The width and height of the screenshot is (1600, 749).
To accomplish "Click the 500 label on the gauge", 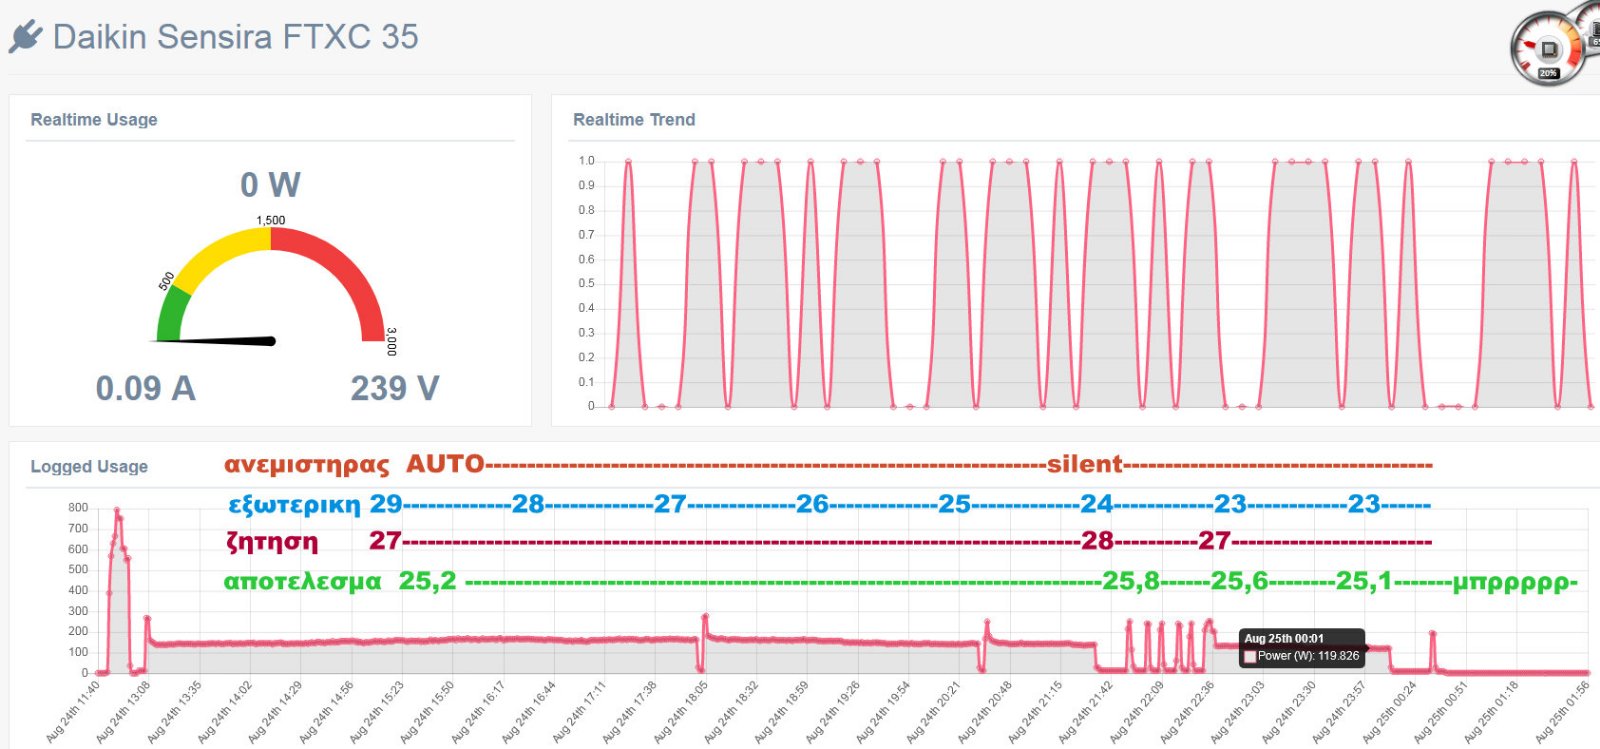I will [166, 281].
